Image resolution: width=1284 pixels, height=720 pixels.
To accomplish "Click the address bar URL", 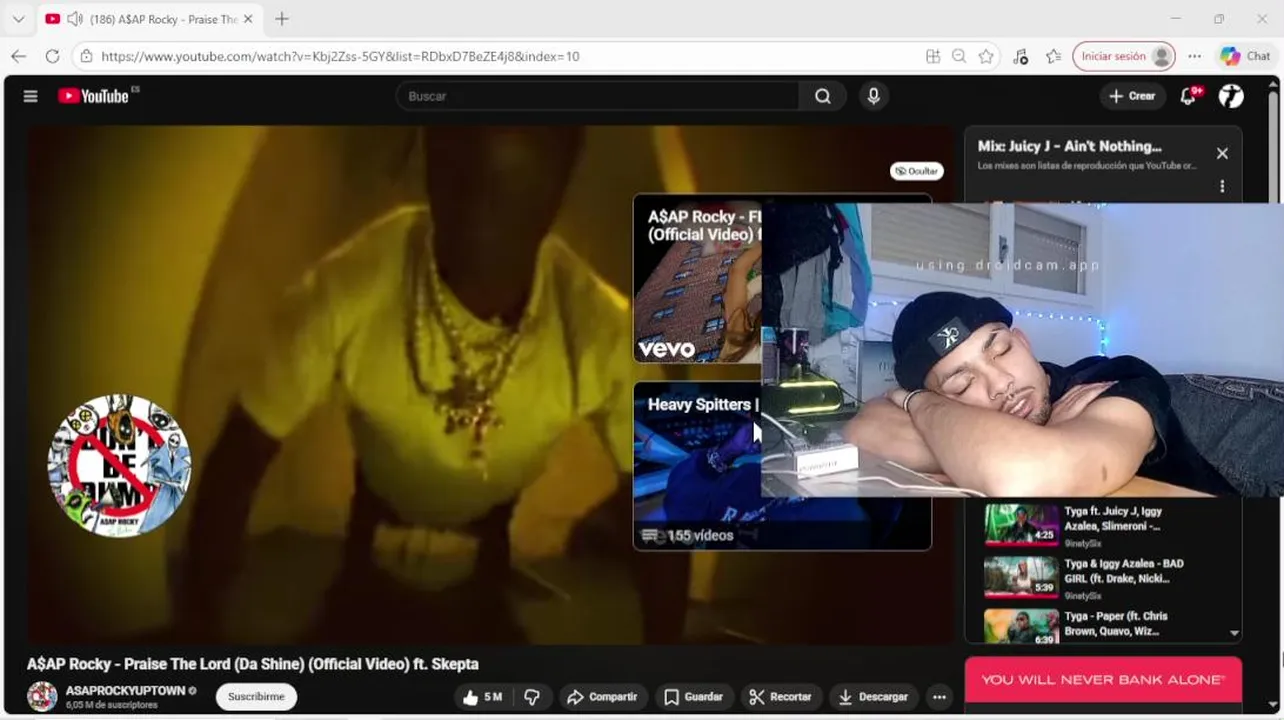I will coord(340,56).
